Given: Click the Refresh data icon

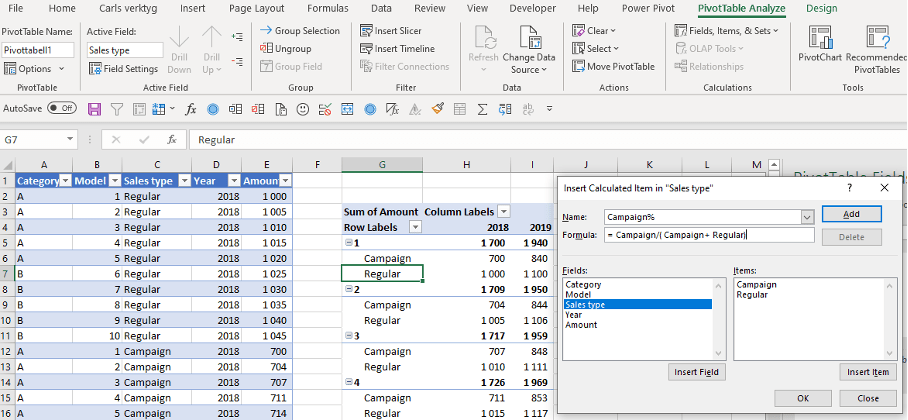Looking at the screenshot, I should pyautogui.click(x=482, y=39).
